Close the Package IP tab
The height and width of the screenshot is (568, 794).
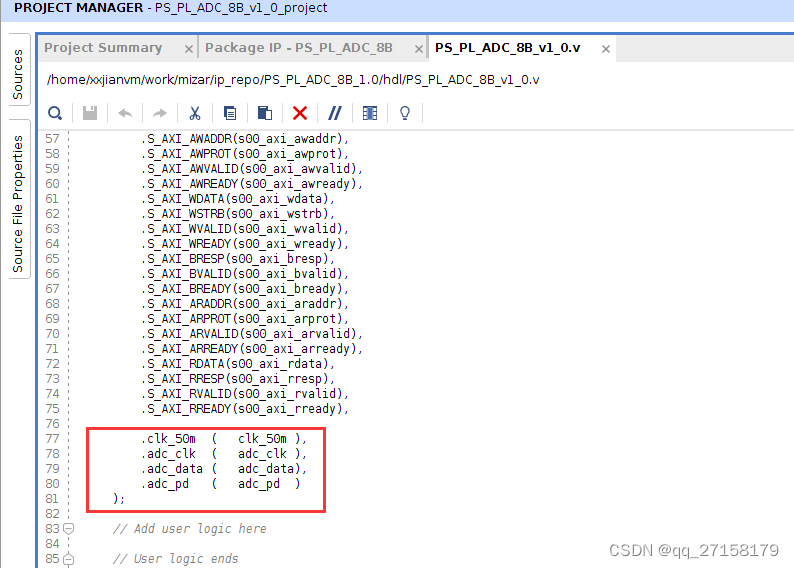(x=419, y=49)
